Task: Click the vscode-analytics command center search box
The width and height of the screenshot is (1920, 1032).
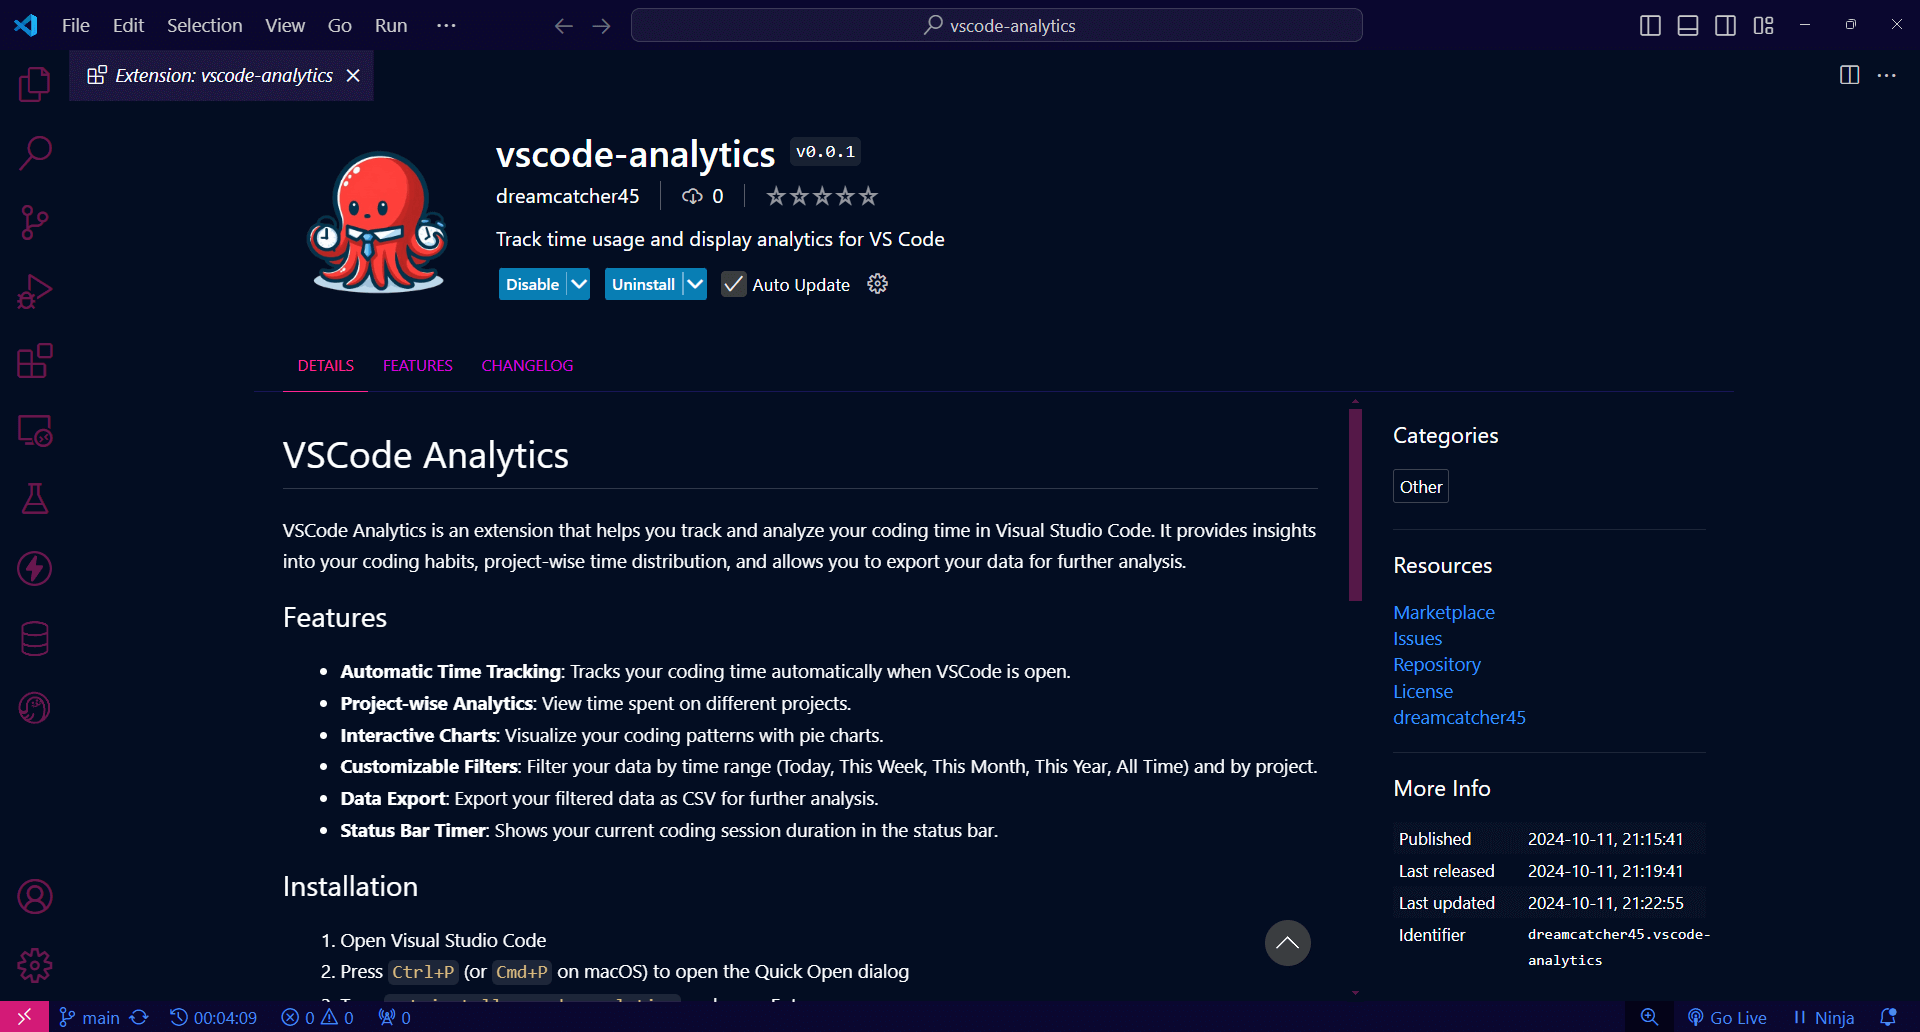Action: click(996, 26)
